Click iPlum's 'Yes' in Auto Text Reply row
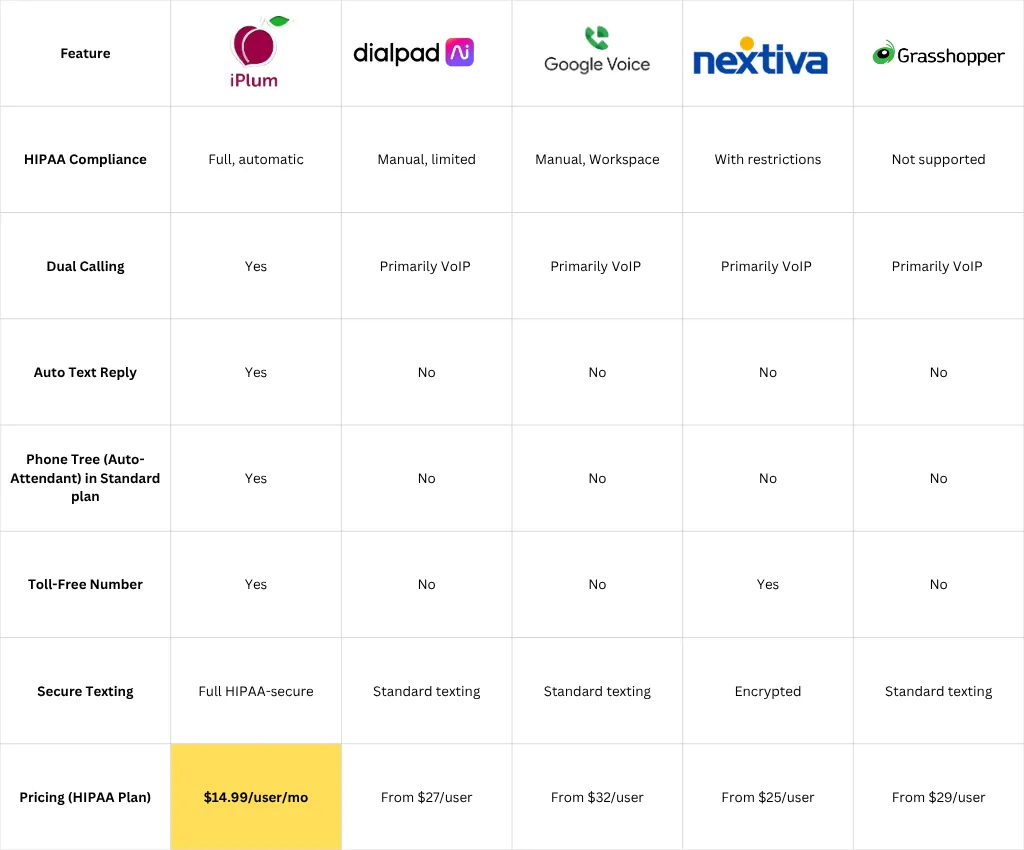The height and width of the screenshot is (850, 1024). 256,372
